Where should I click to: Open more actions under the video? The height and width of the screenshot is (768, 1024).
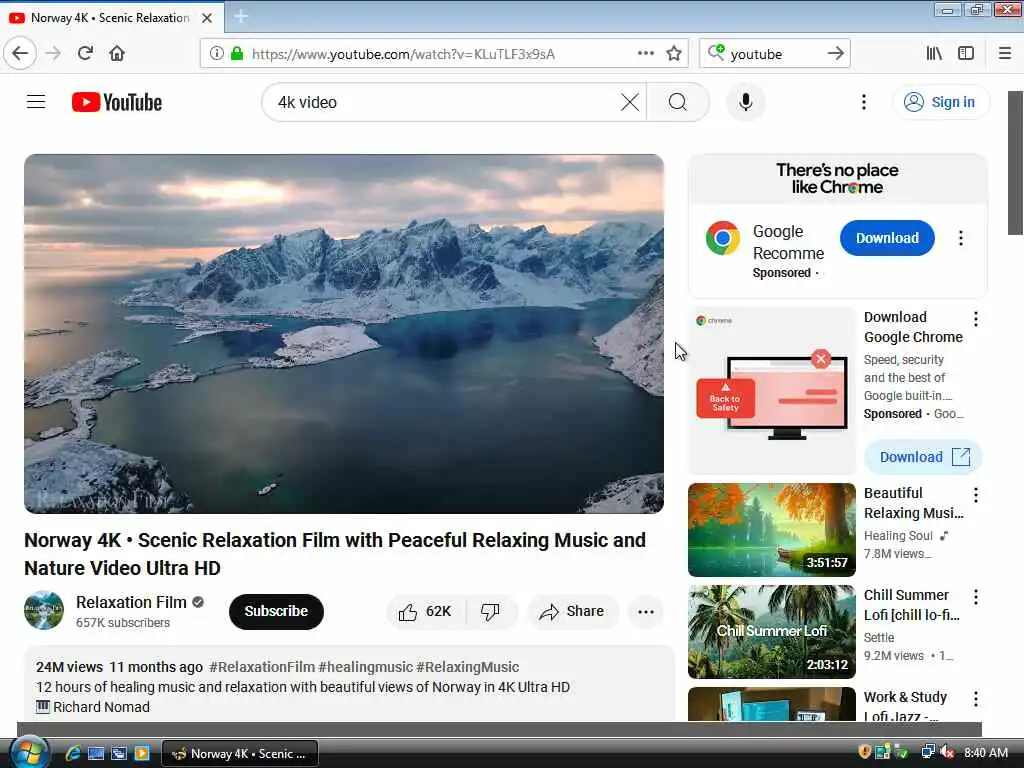[x=646, y=612]
